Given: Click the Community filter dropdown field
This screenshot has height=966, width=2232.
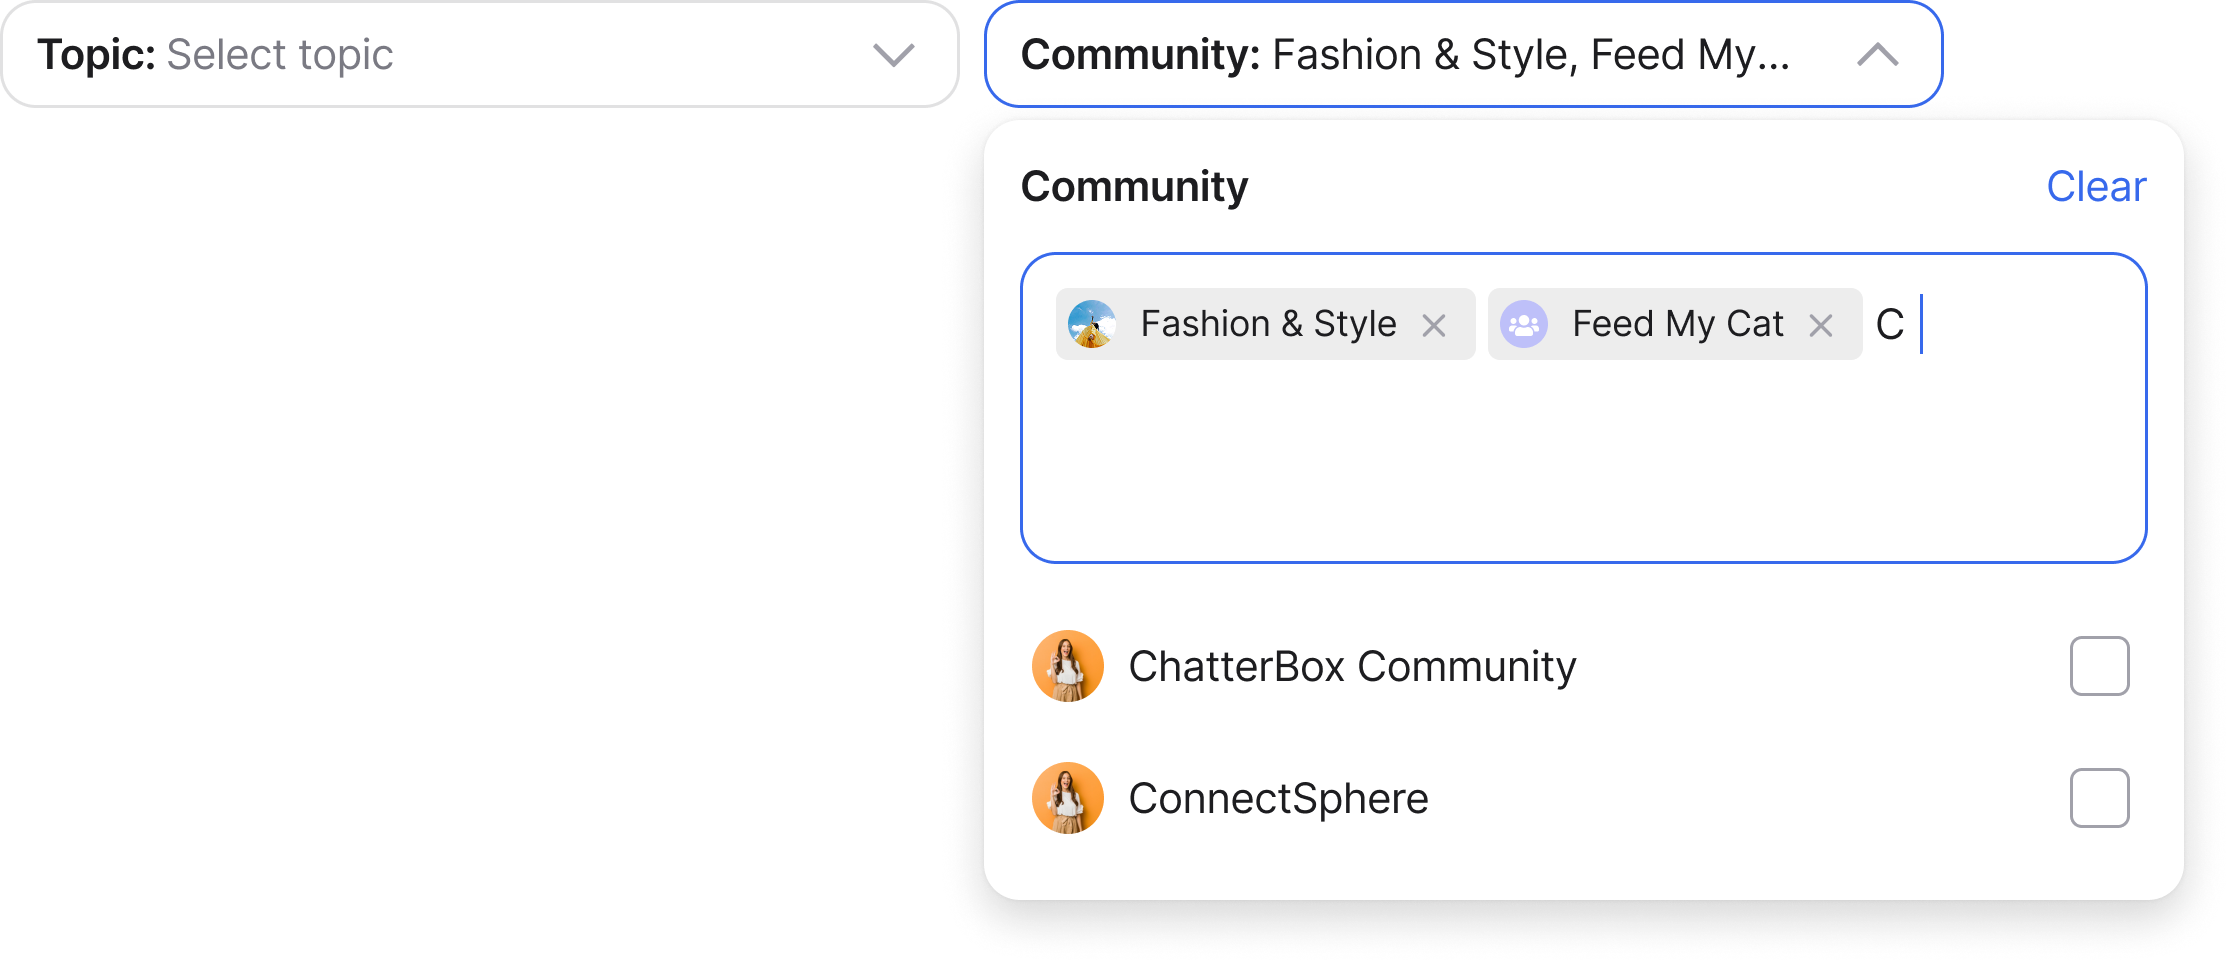Looking at the screenshot, I should pyautogui.click(x=1463, y=54).
